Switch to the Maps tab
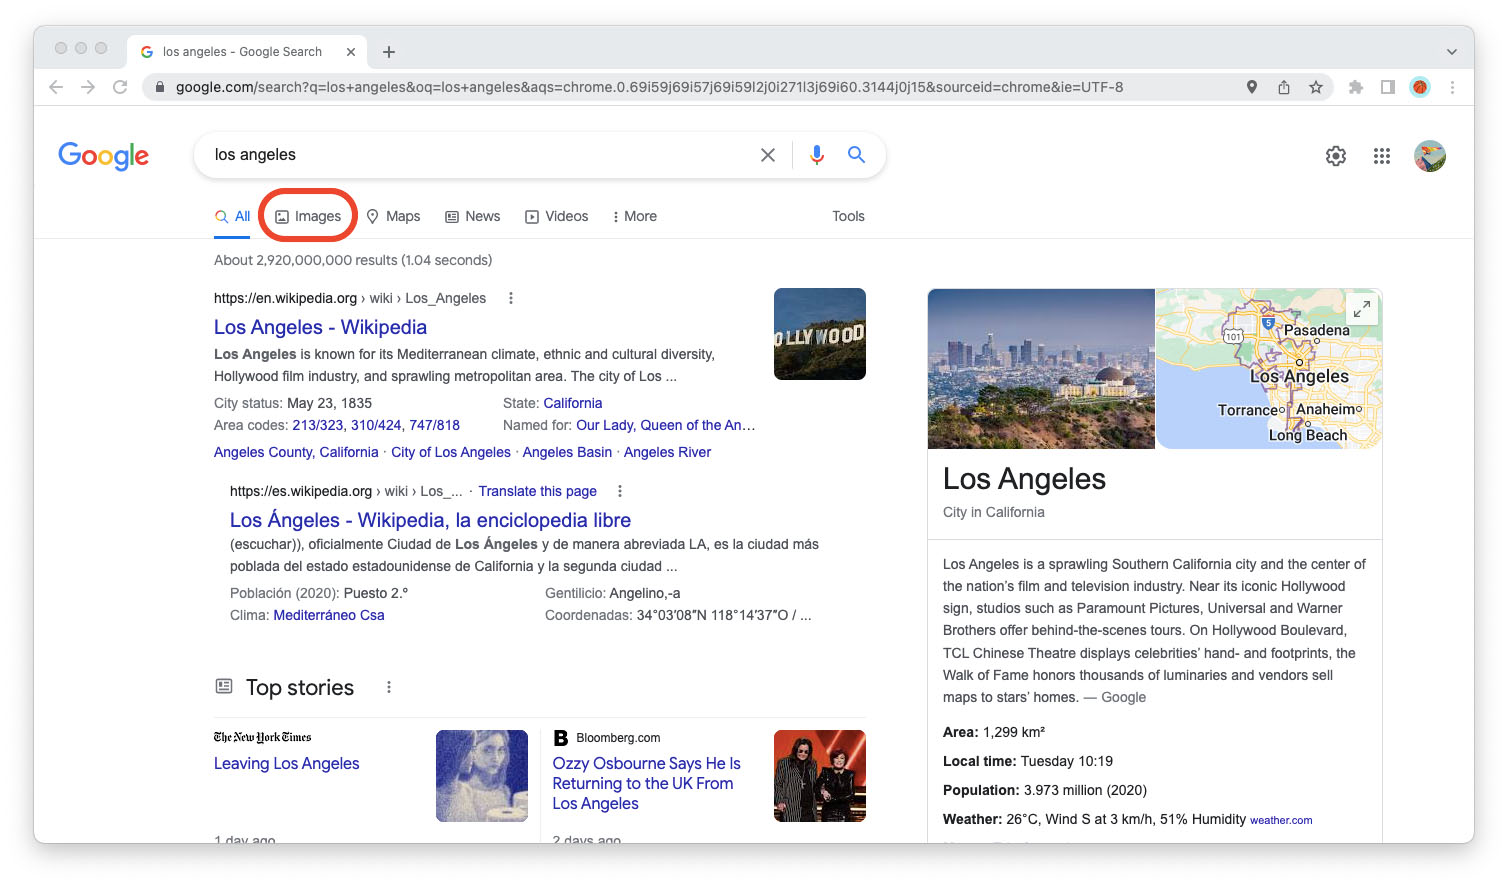 tap(393, 216)
